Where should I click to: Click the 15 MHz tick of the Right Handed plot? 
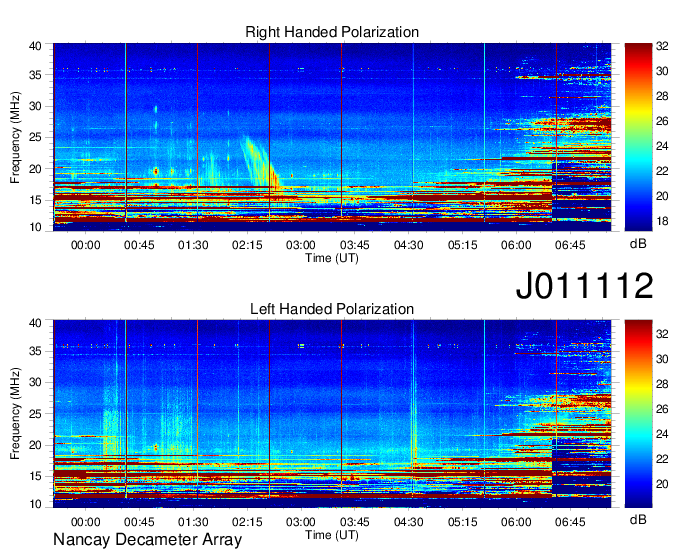(35, 200)
